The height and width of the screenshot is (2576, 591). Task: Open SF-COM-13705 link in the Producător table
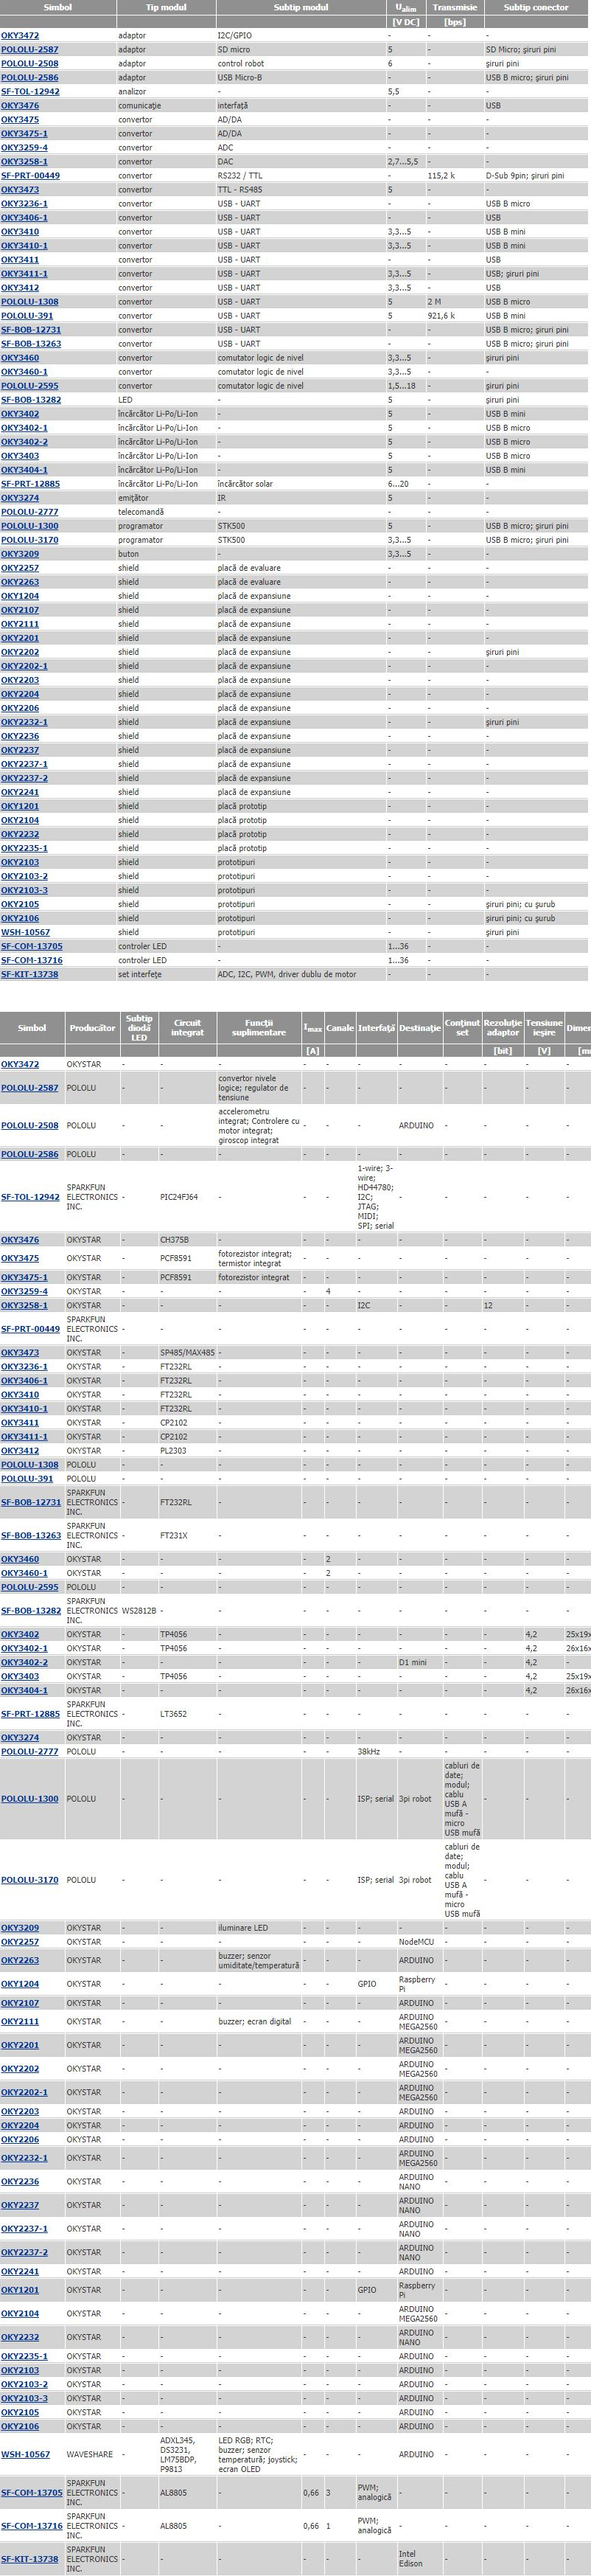click(32, 2492)
